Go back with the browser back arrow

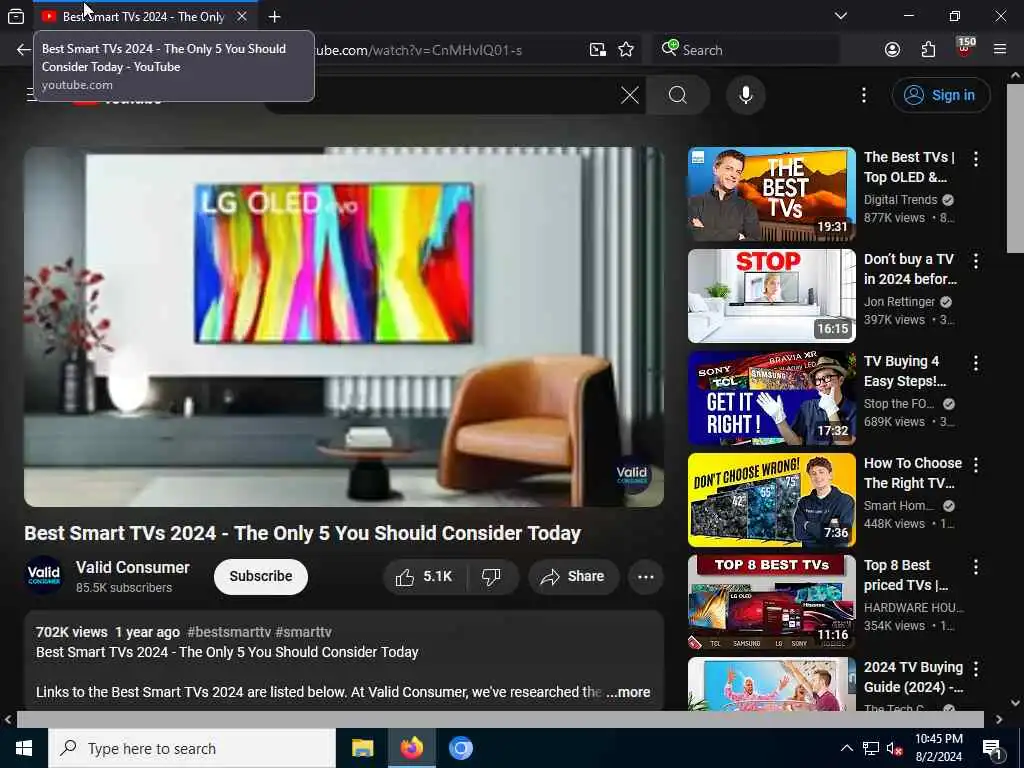(24, 50)
